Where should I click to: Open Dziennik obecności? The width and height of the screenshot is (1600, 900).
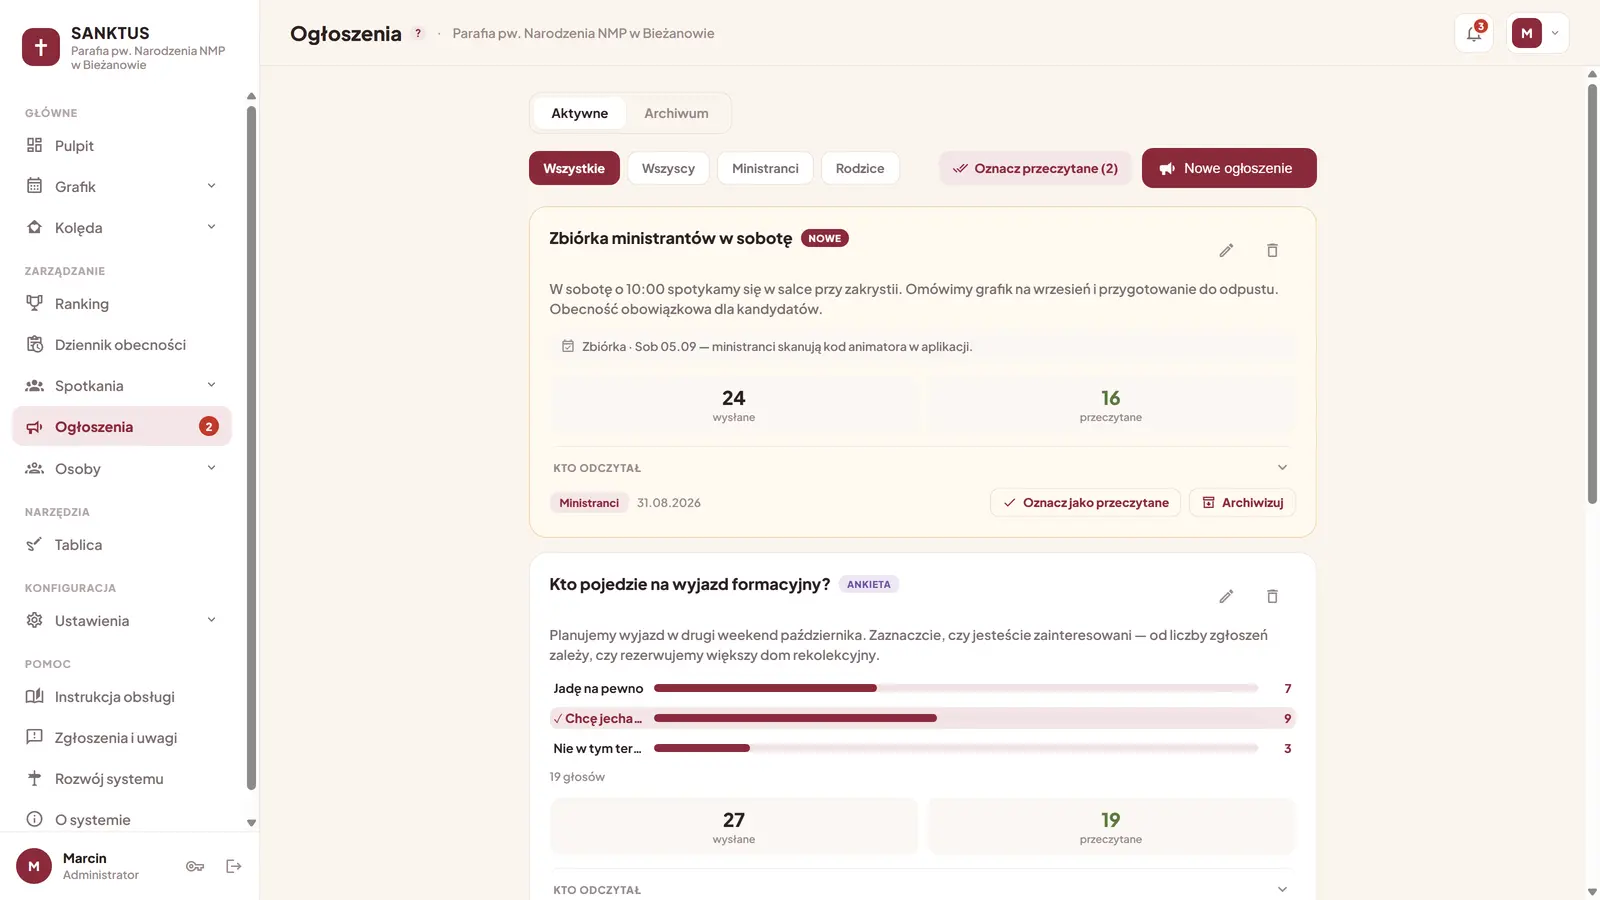tap(122, 345)
